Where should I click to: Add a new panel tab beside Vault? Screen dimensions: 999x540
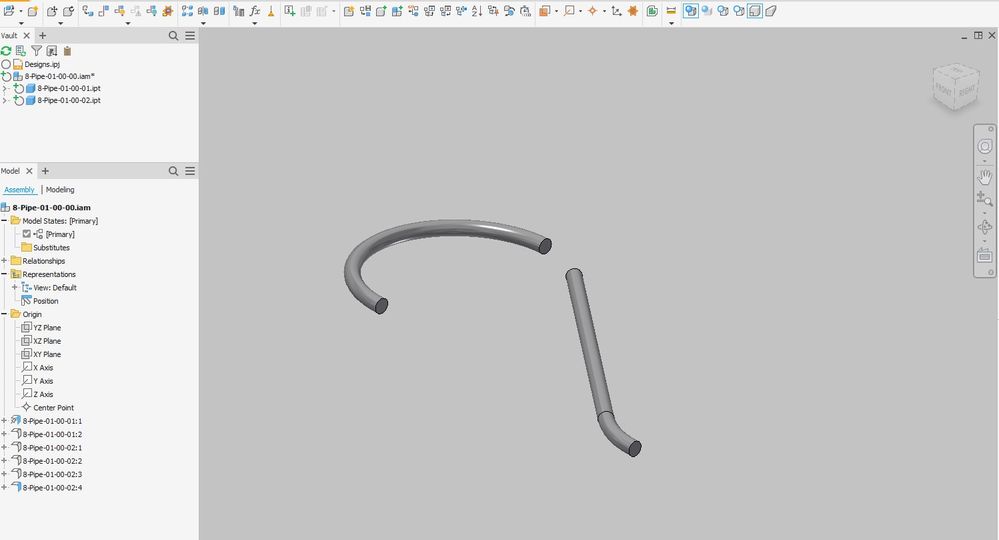pyautogui.click(x=43, y=36)
